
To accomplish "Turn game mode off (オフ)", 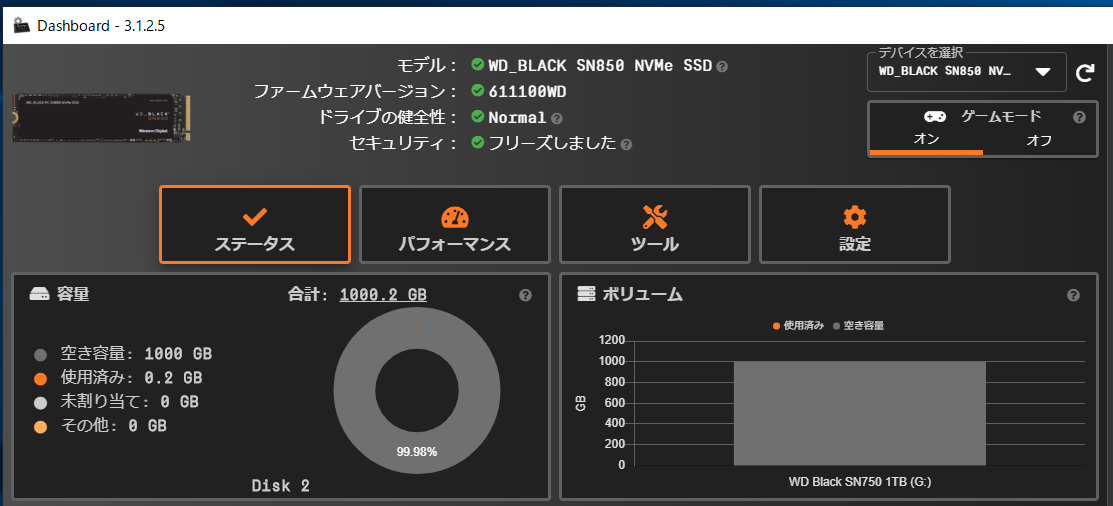I will point(1039,140).
